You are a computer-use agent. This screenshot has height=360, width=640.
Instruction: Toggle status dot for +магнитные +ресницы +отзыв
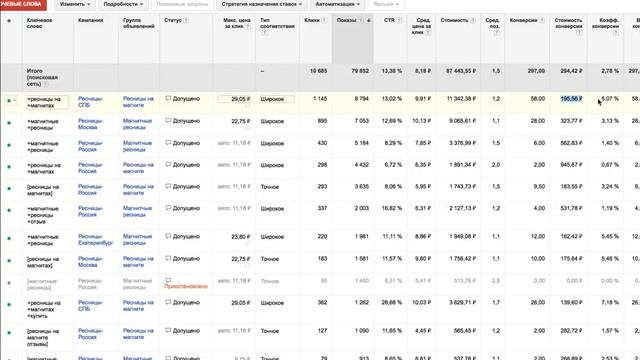click(x=9, y=210)
